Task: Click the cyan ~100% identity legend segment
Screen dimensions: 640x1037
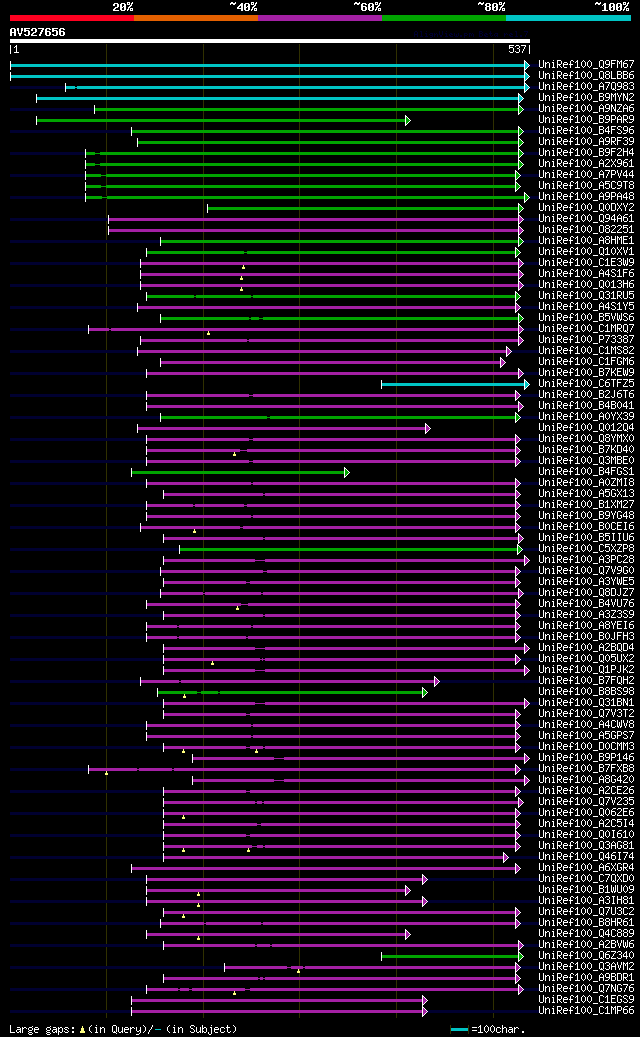Action: pyautogui.click(x=568, y=18)
